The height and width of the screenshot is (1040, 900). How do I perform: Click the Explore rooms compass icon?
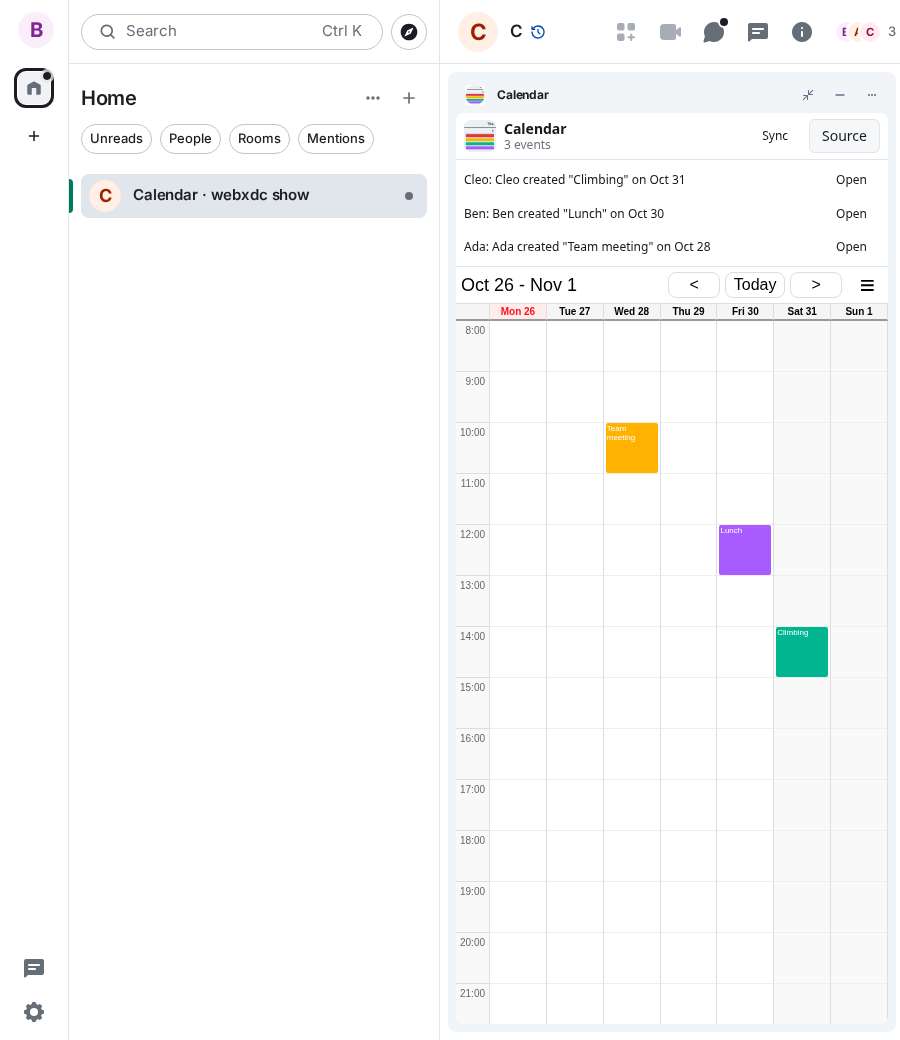(x=409, y=32)
